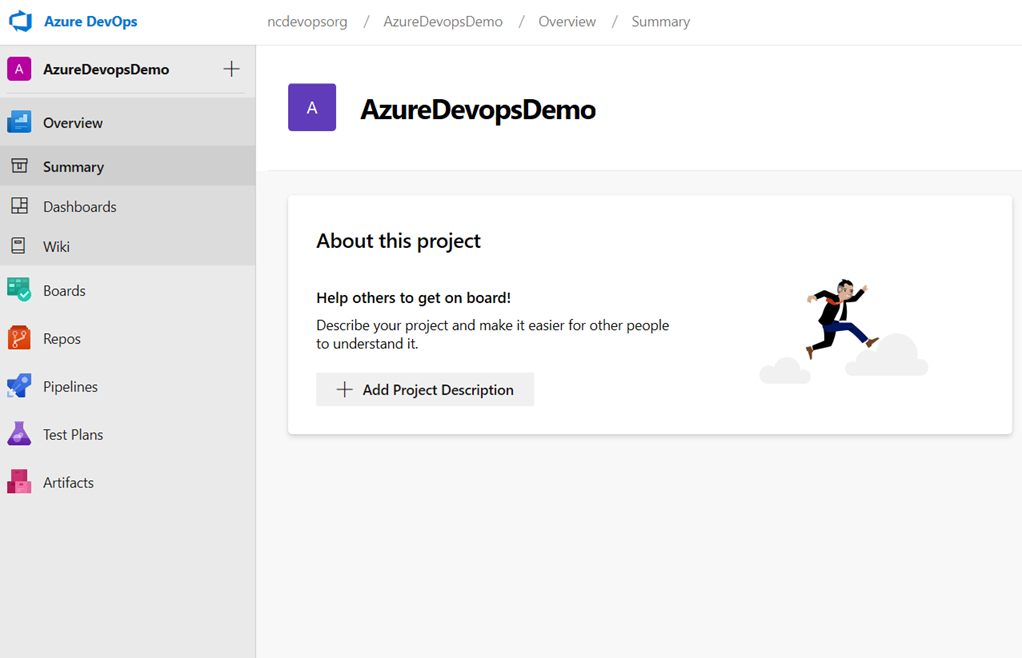This screenshot has height=658, width=1022.
Task: Select the Summary breadcrumb link
Action: pos(660,21)
